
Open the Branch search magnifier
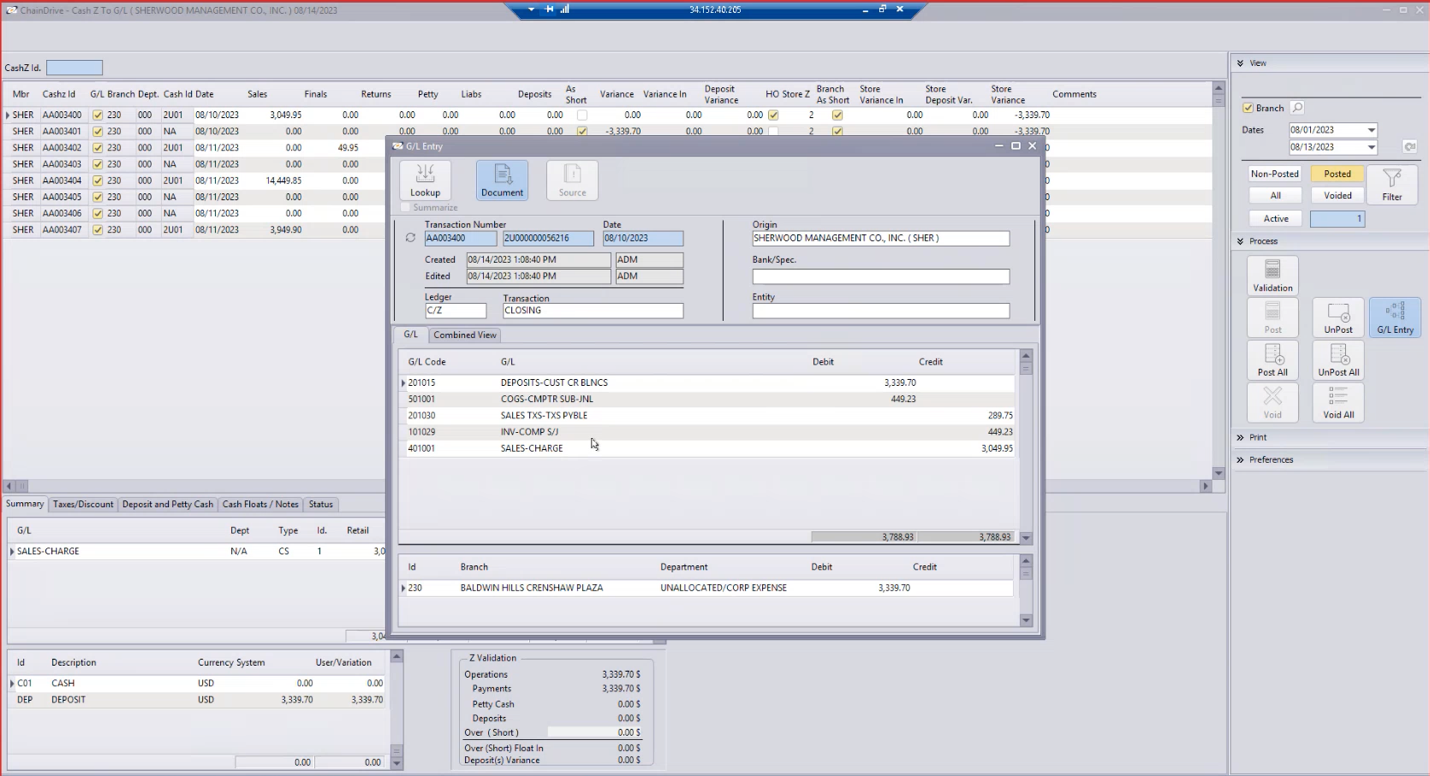click(x=1297, y=108)
